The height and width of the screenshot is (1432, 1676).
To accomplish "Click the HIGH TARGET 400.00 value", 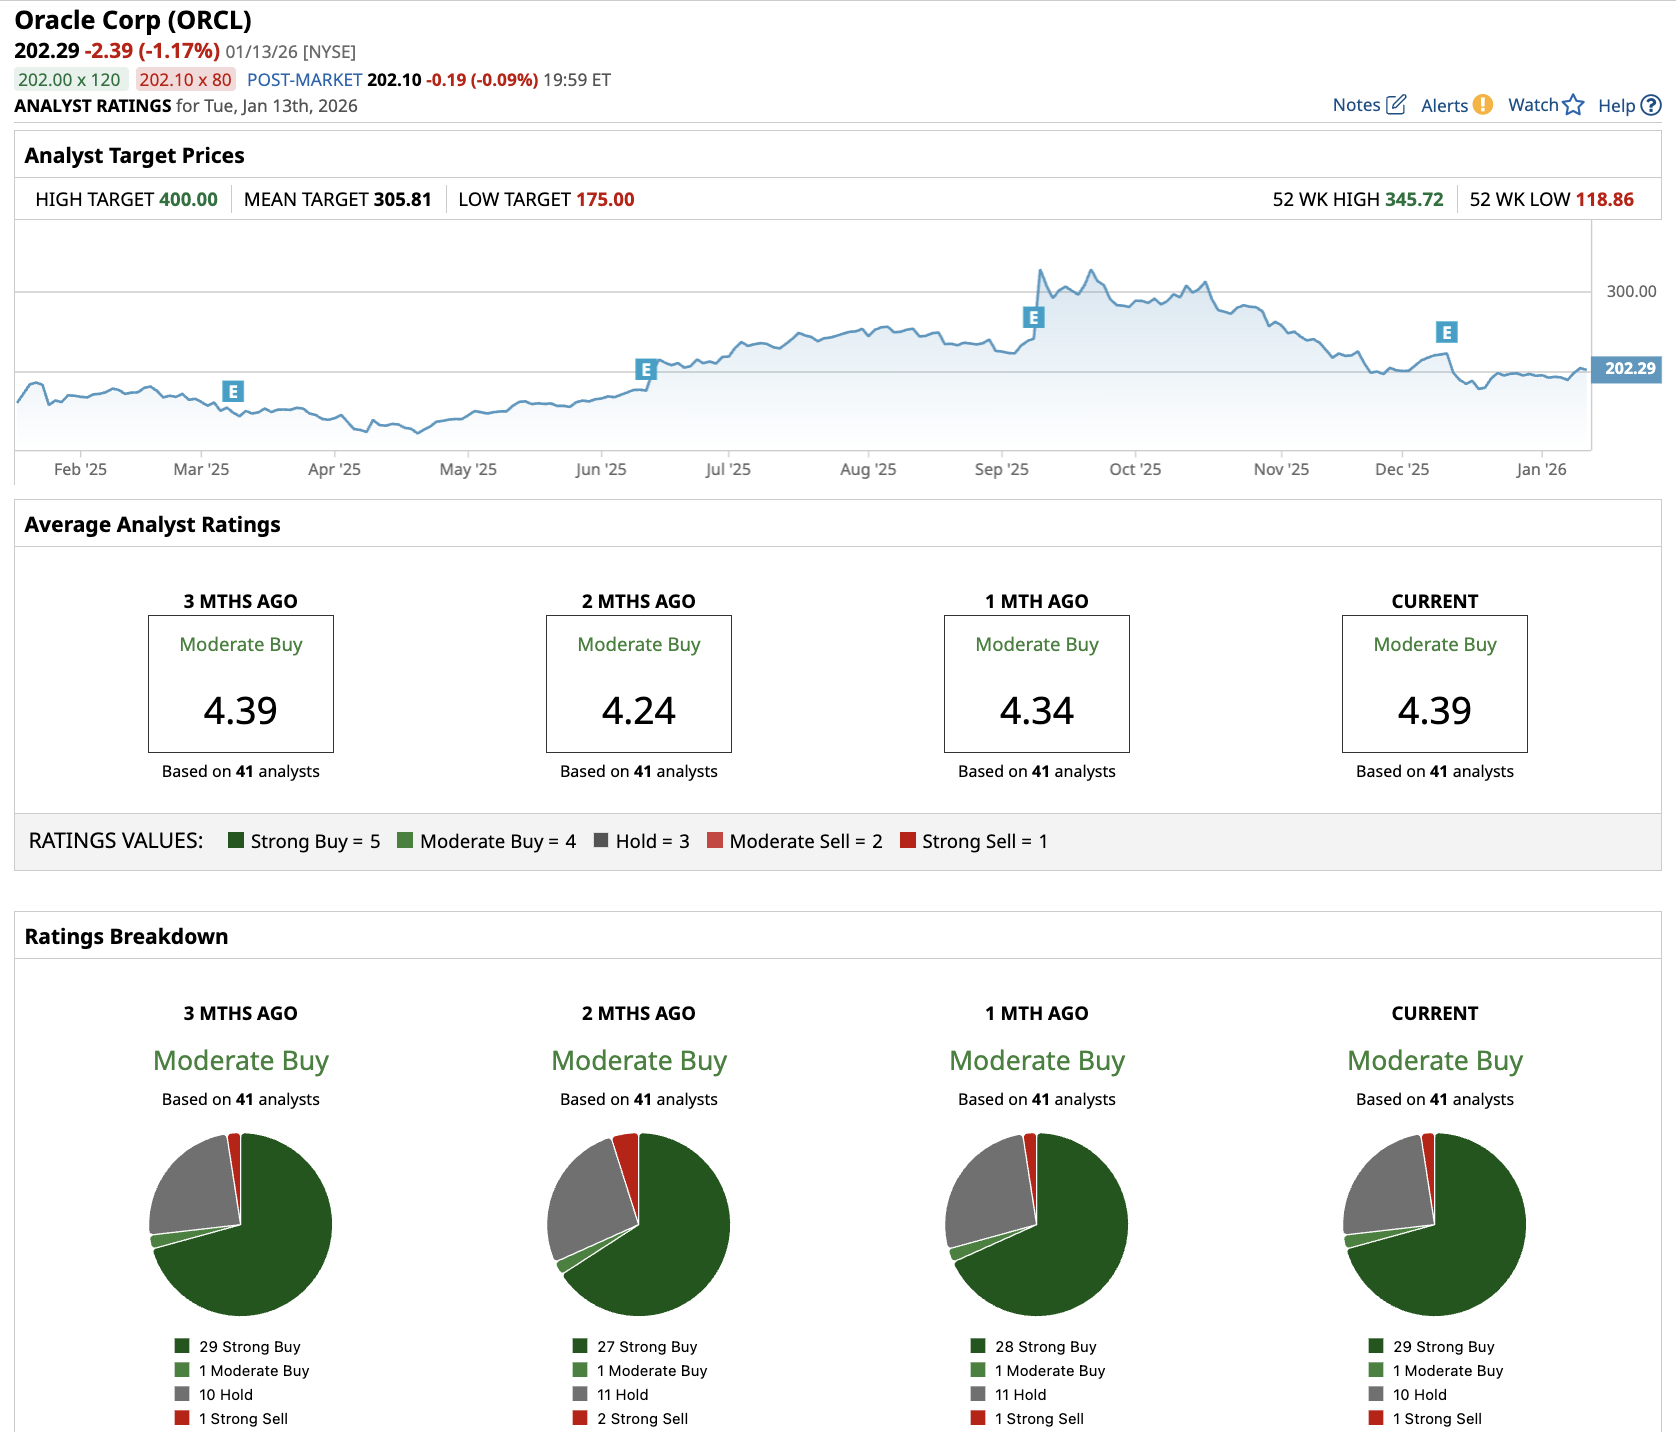I will coord(188,199).
